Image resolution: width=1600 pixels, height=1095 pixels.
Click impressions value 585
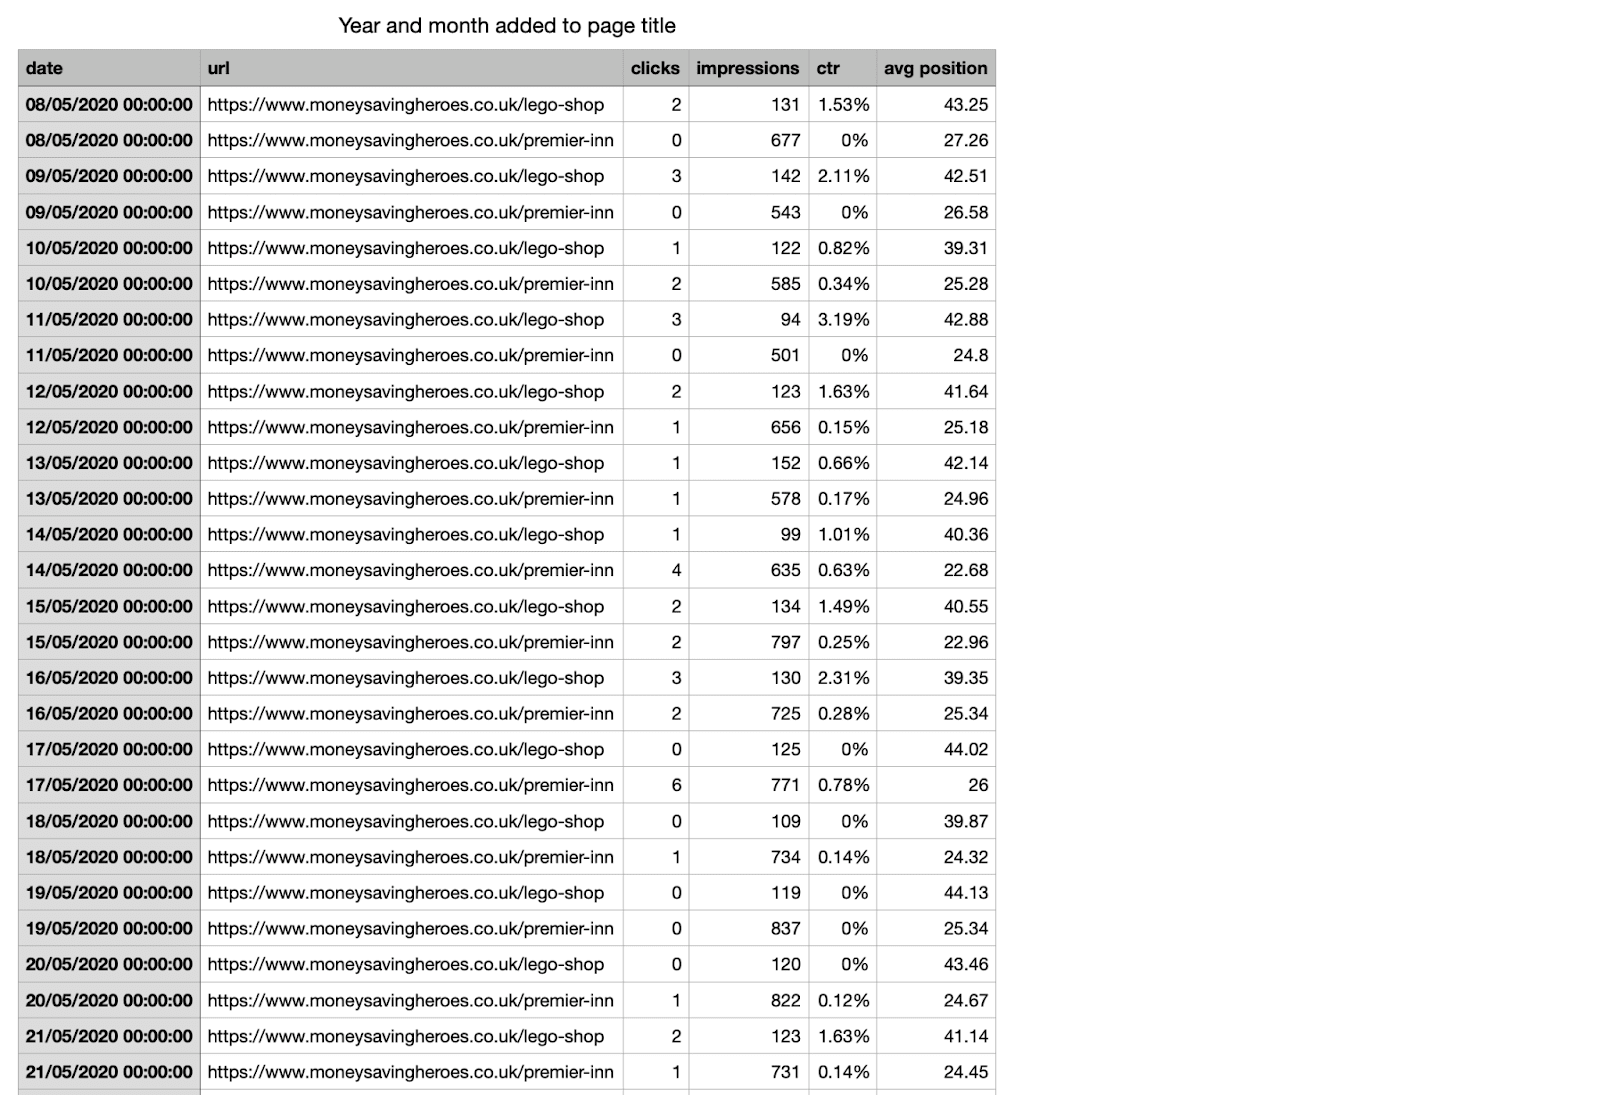[x=785, y=284]
